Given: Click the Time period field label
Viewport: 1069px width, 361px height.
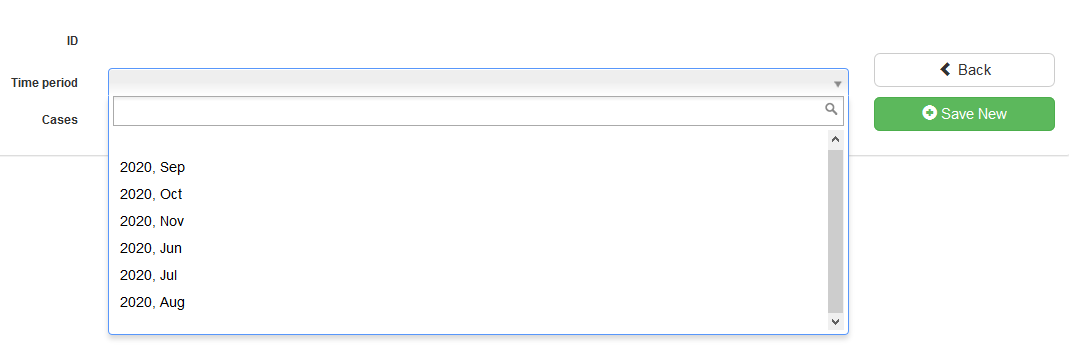Looking at the screenshot, I should pyautogui.click(x=44, y=83).
